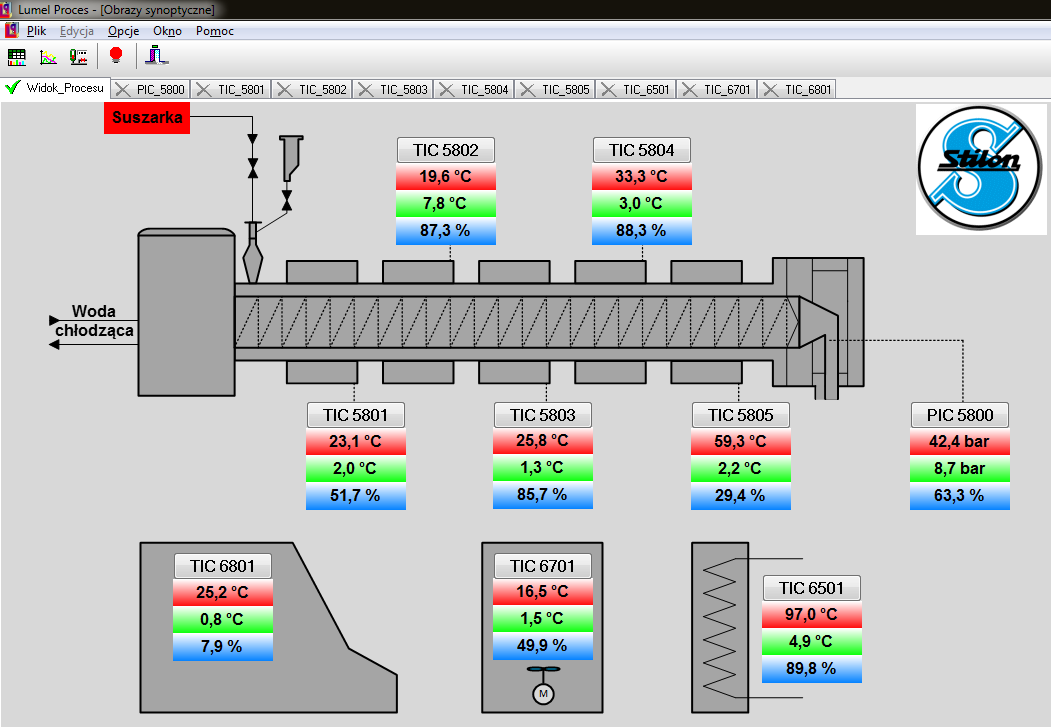1051x727 pixels.
Task: Open the Opcje menu
Action: (x=123, y=31)
